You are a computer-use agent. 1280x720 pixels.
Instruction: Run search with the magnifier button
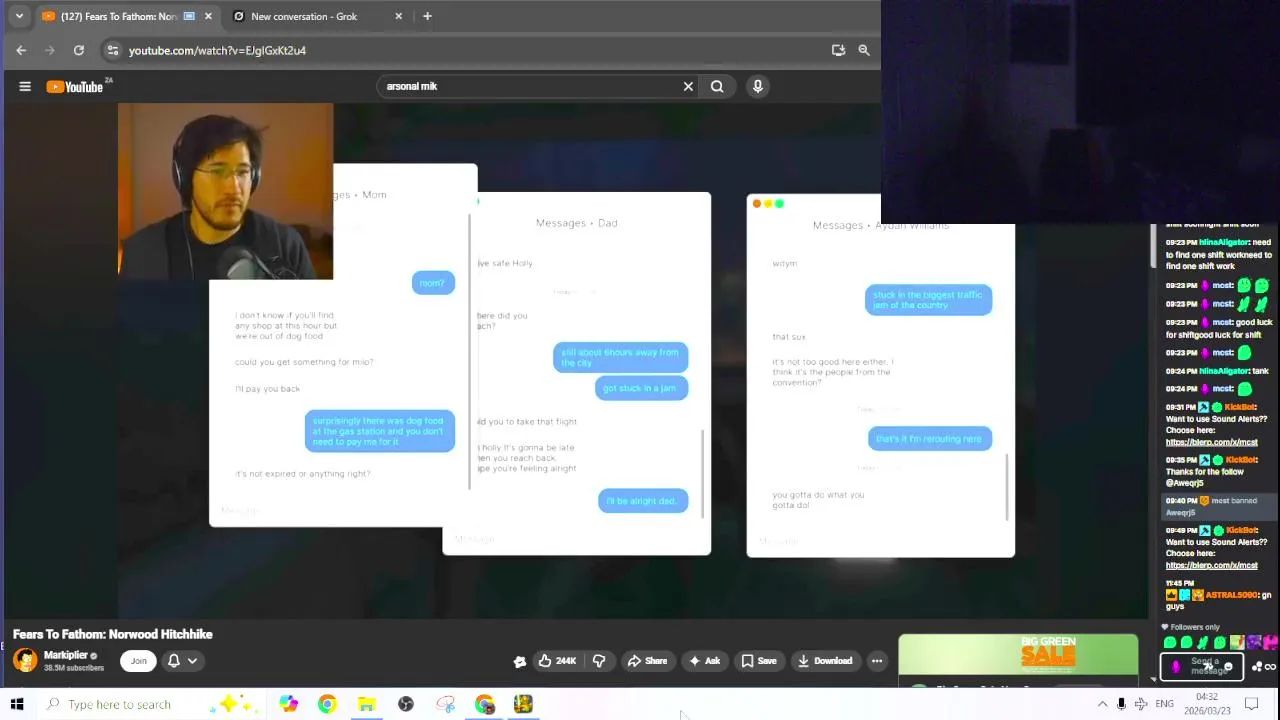coord(717,86)
